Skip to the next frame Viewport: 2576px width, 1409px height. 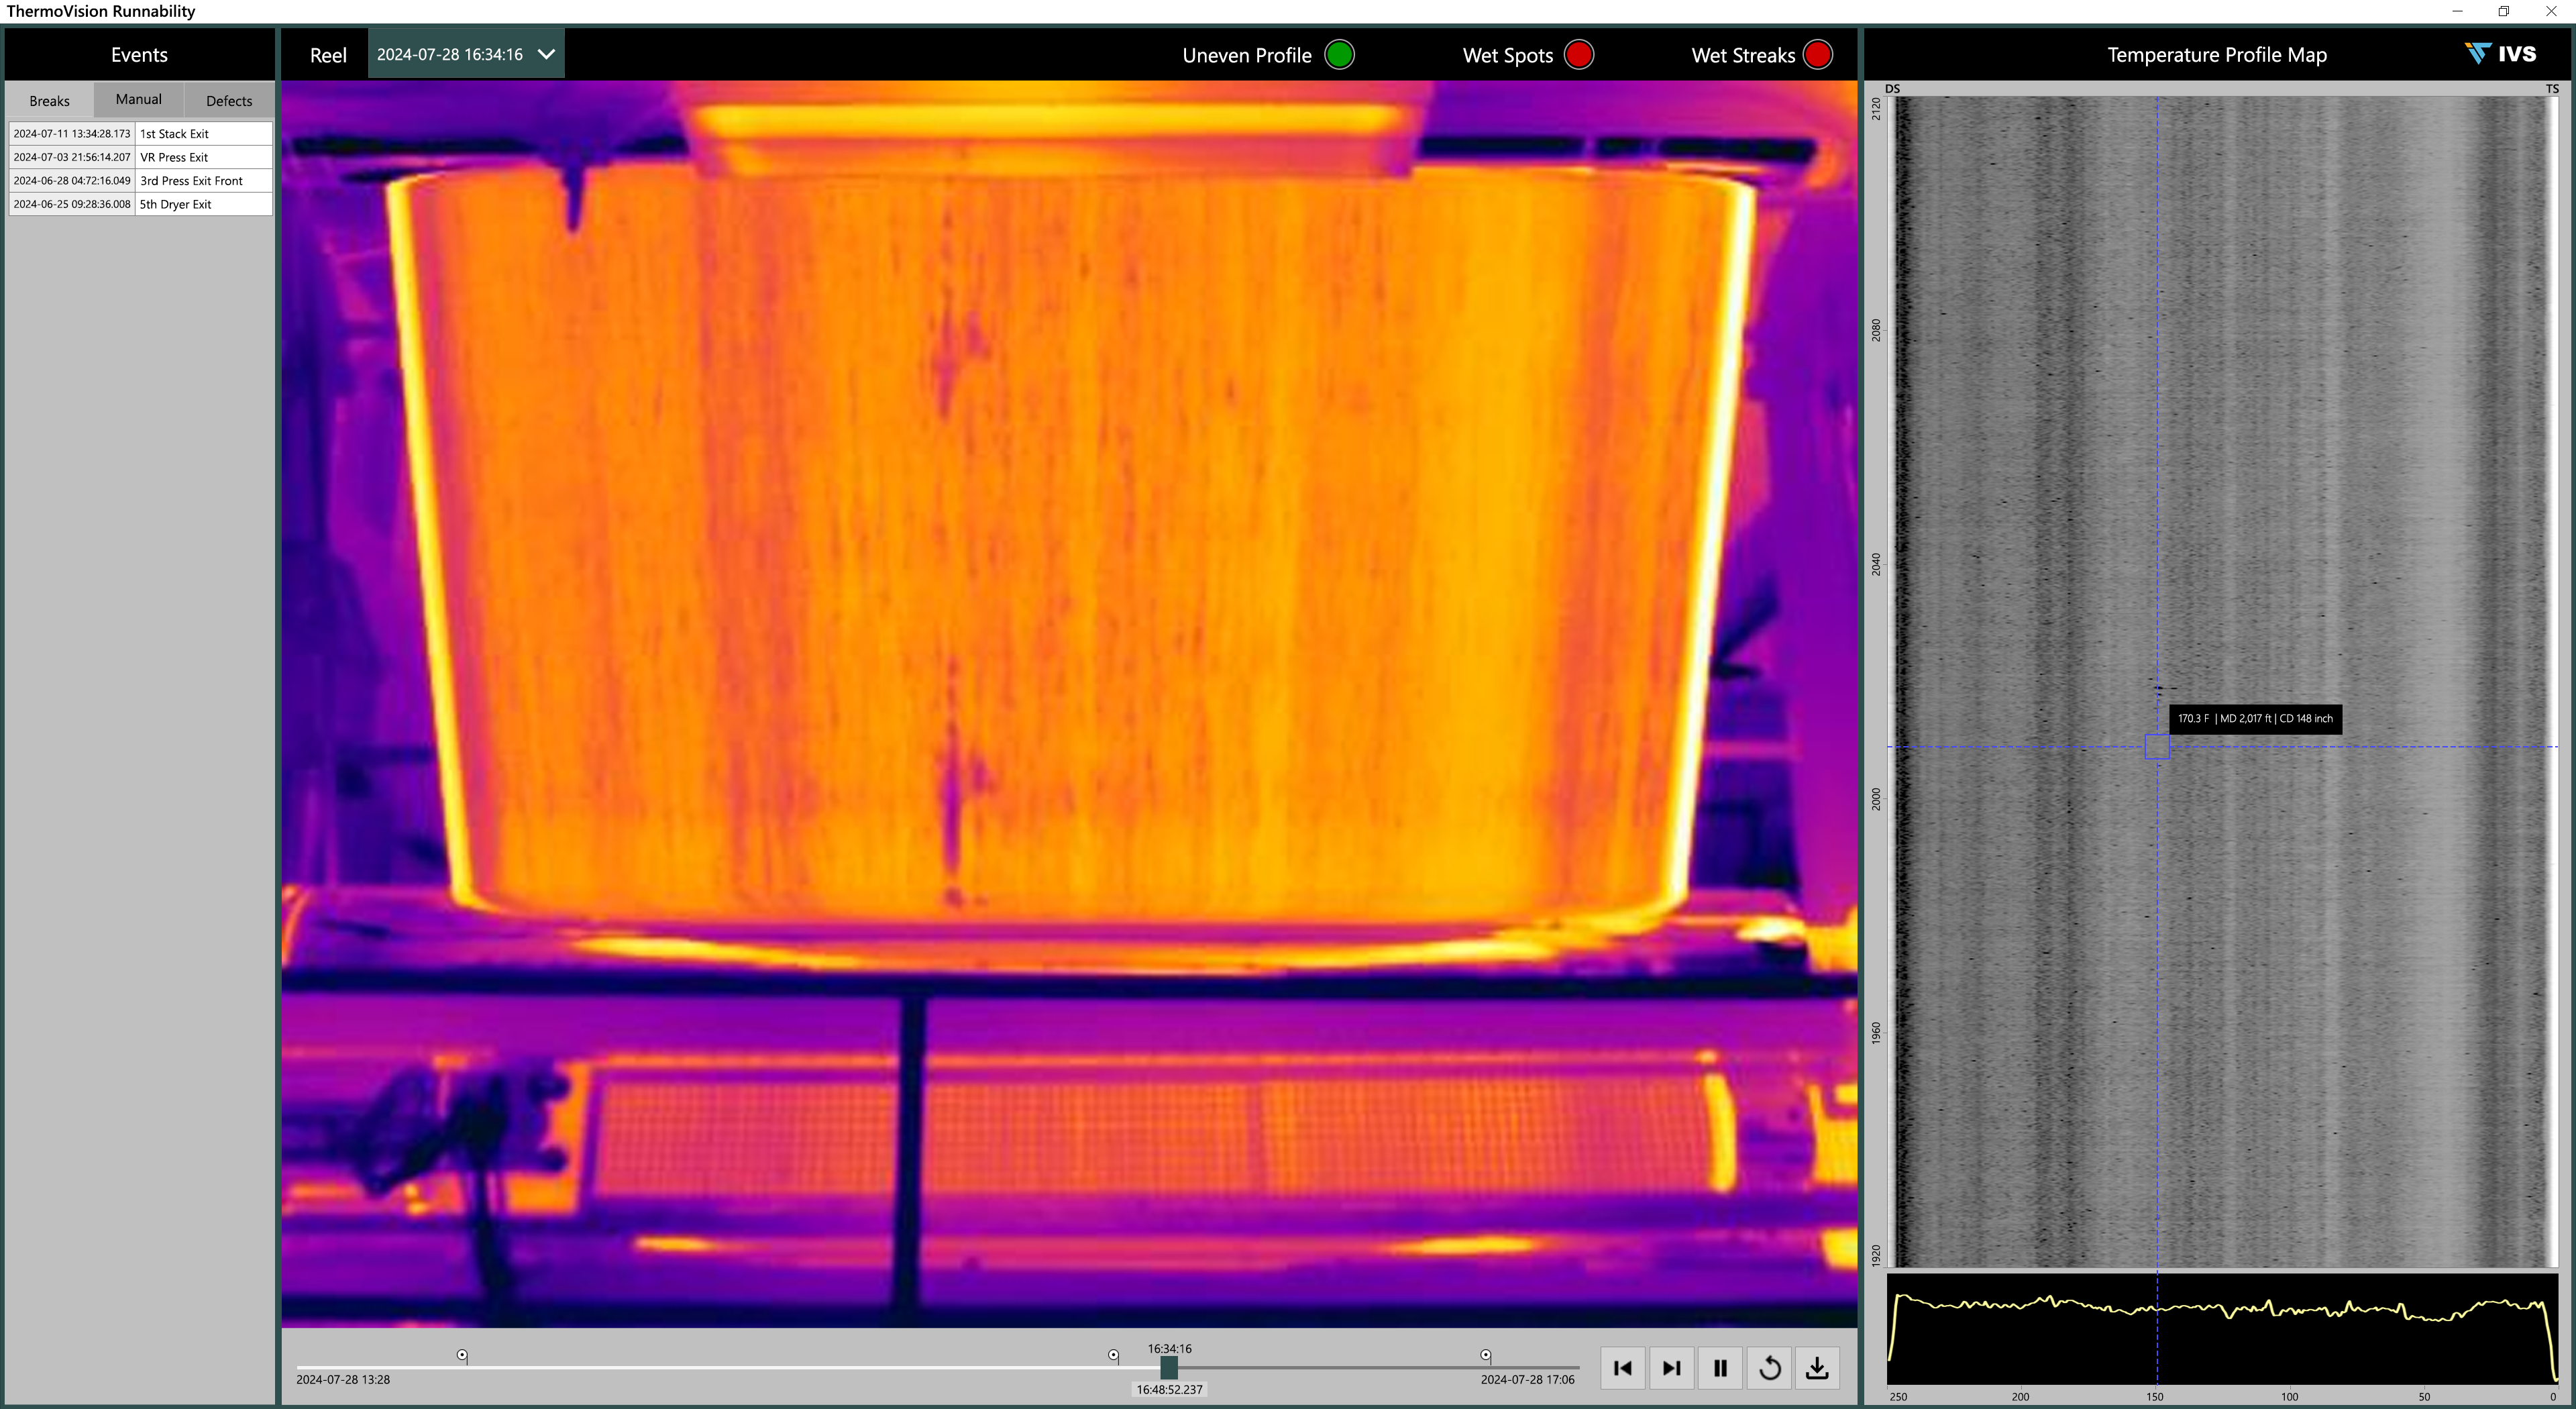pyautogui.click(x=1671, y=1367)
